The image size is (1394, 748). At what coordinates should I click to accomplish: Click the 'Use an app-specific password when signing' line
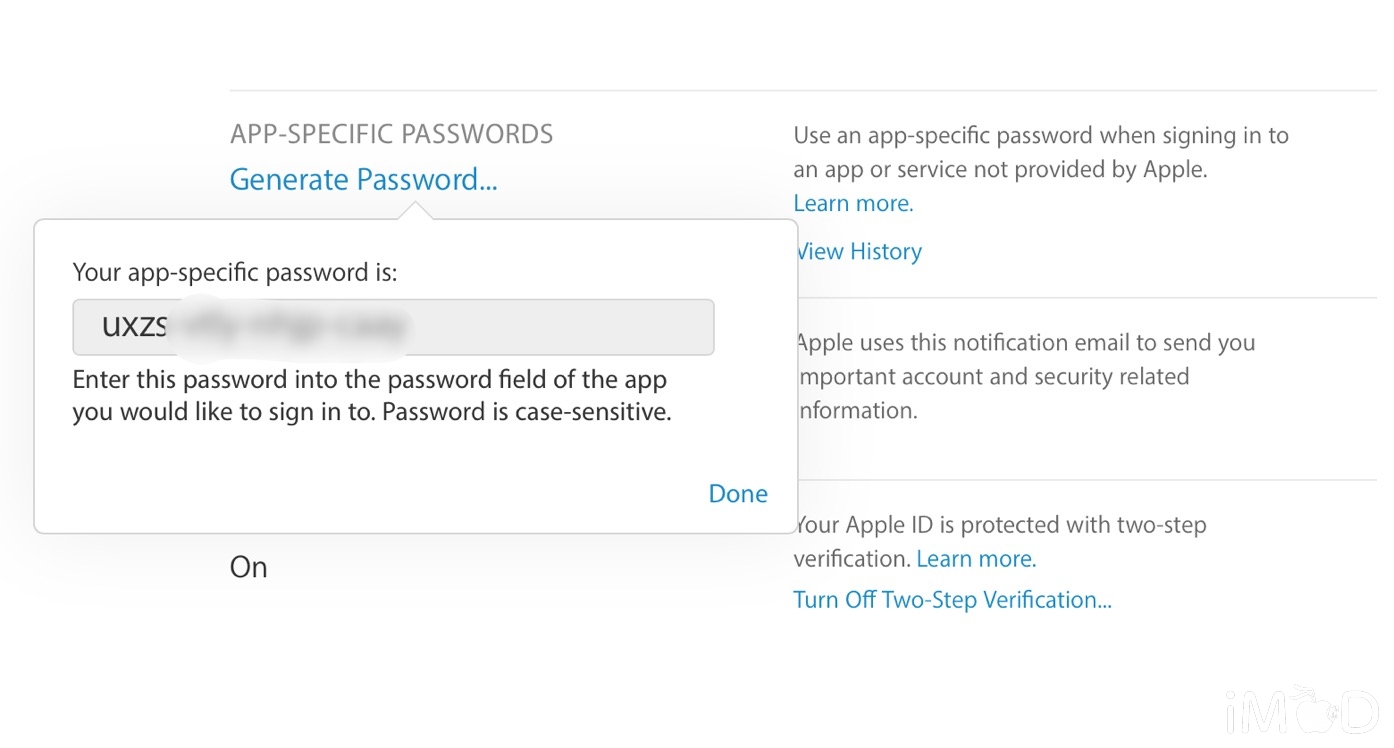pos(1041,135)
